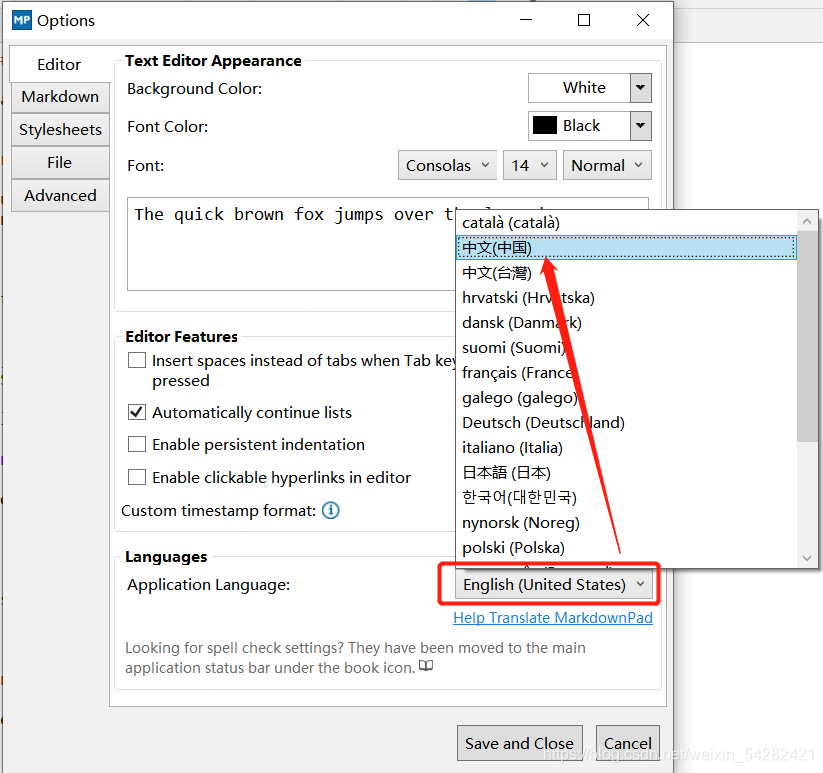Click the Black font color swatch
Image resolution: width=823 pixels, height=773 pixels.
pos(545,125)
